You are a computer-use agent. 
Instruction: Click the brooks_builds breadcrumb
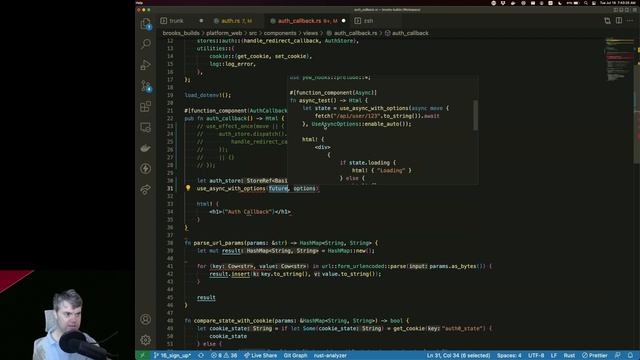[181, 33]
